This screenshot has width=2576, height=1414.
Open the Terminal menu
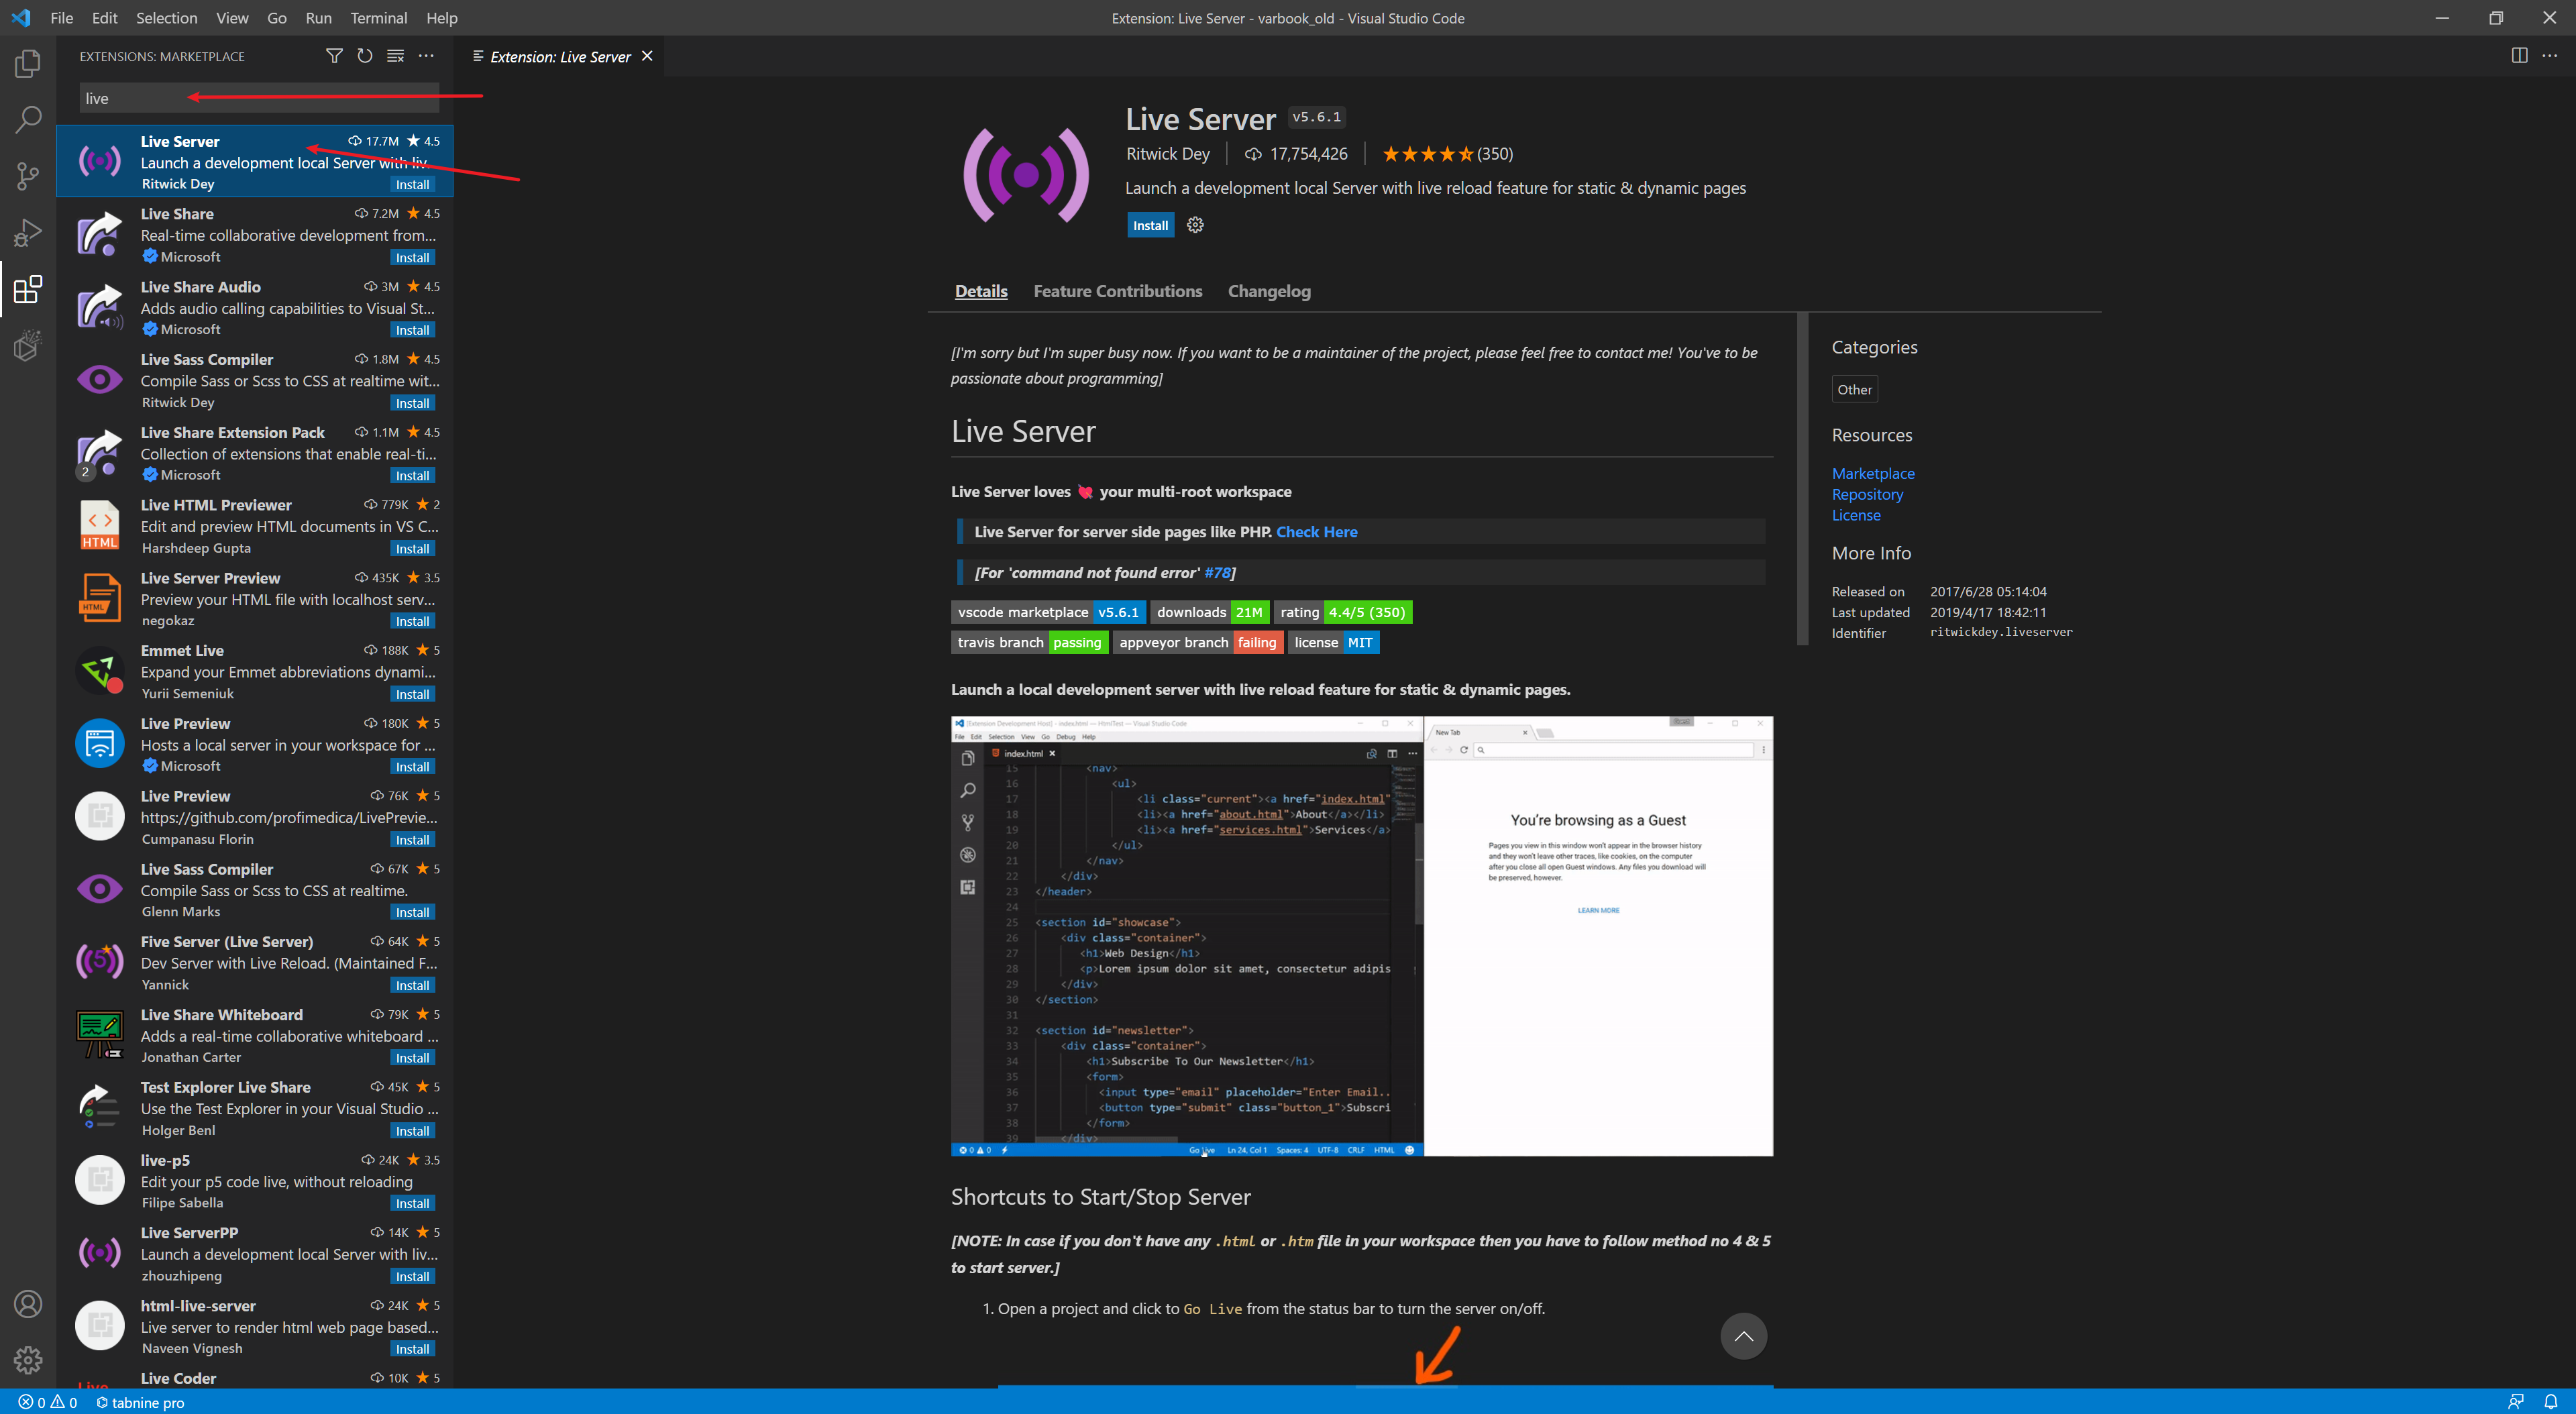click(x=377, y=17)
